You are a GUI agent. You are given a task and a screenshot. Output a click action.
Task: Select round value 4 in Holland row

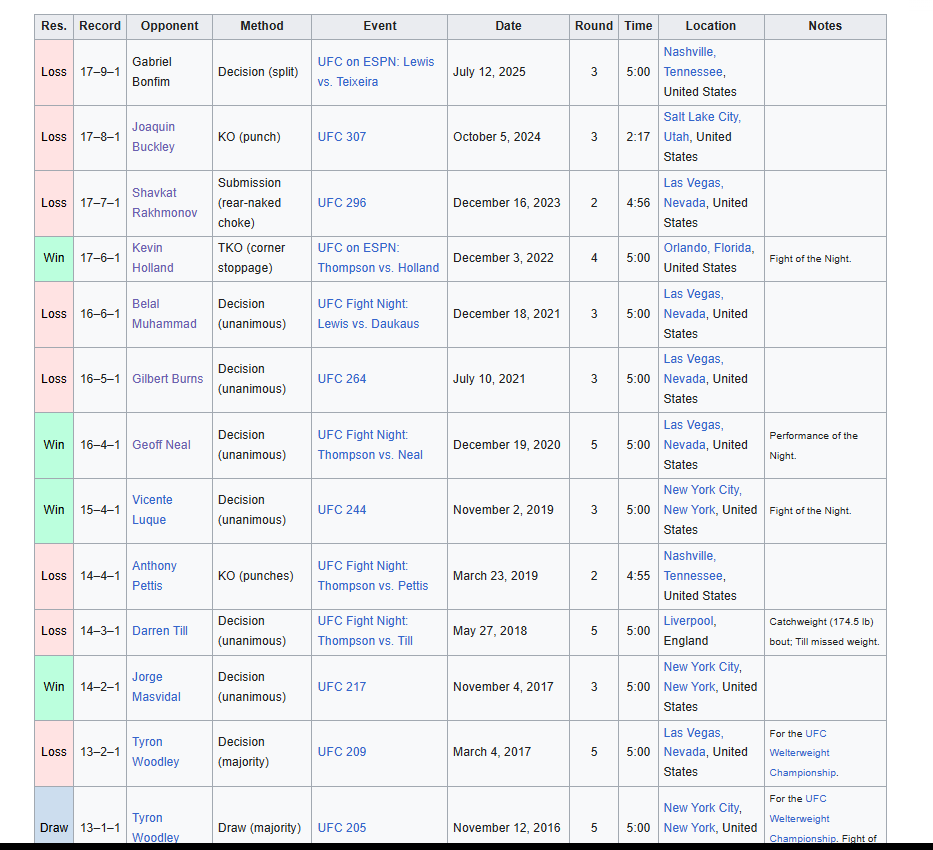coord(594,258)
